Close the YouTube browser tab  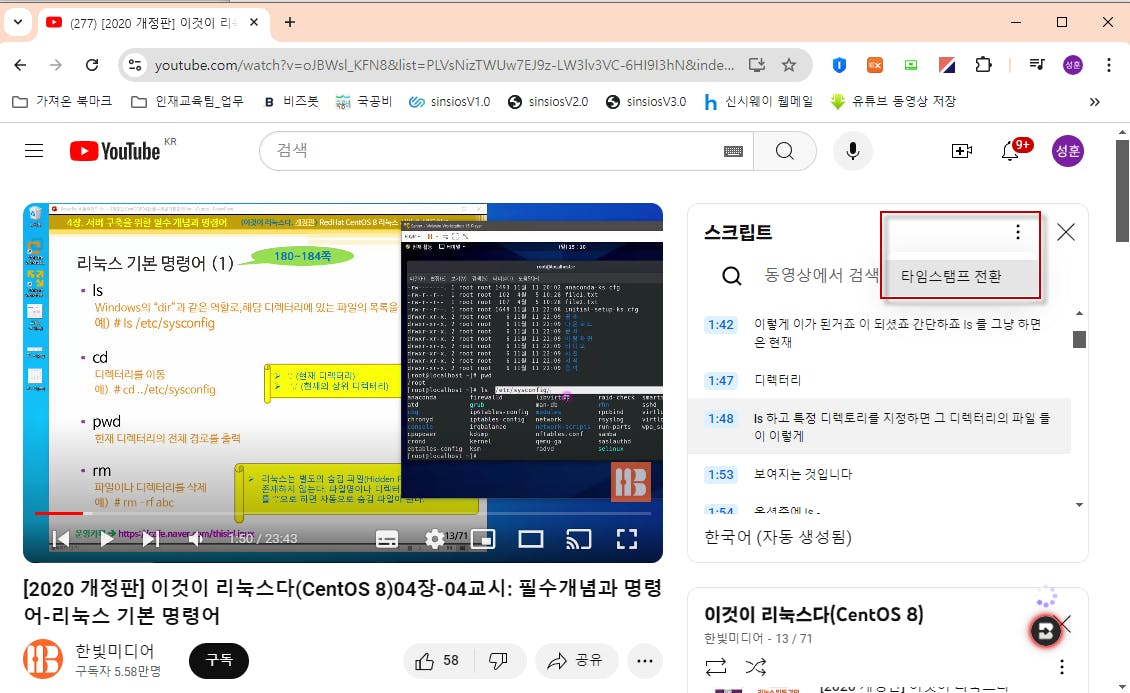tap(254, 22)
